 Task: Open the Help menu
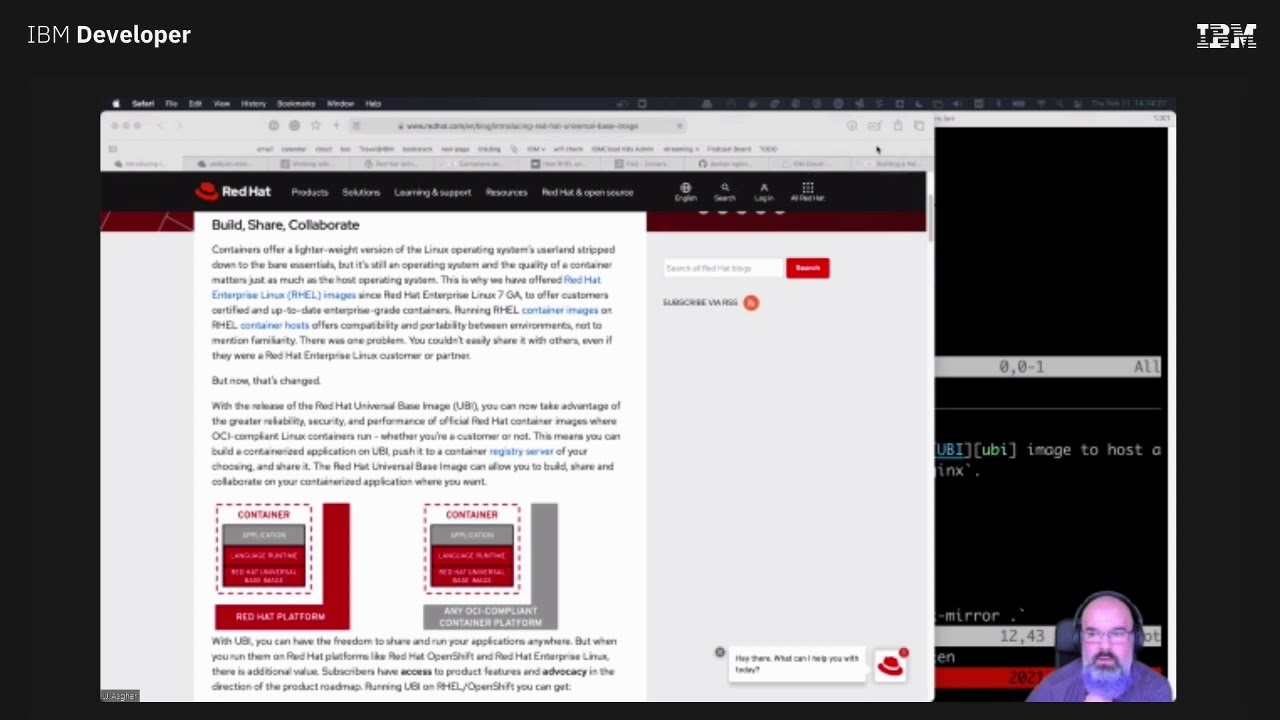pos(373,104)
